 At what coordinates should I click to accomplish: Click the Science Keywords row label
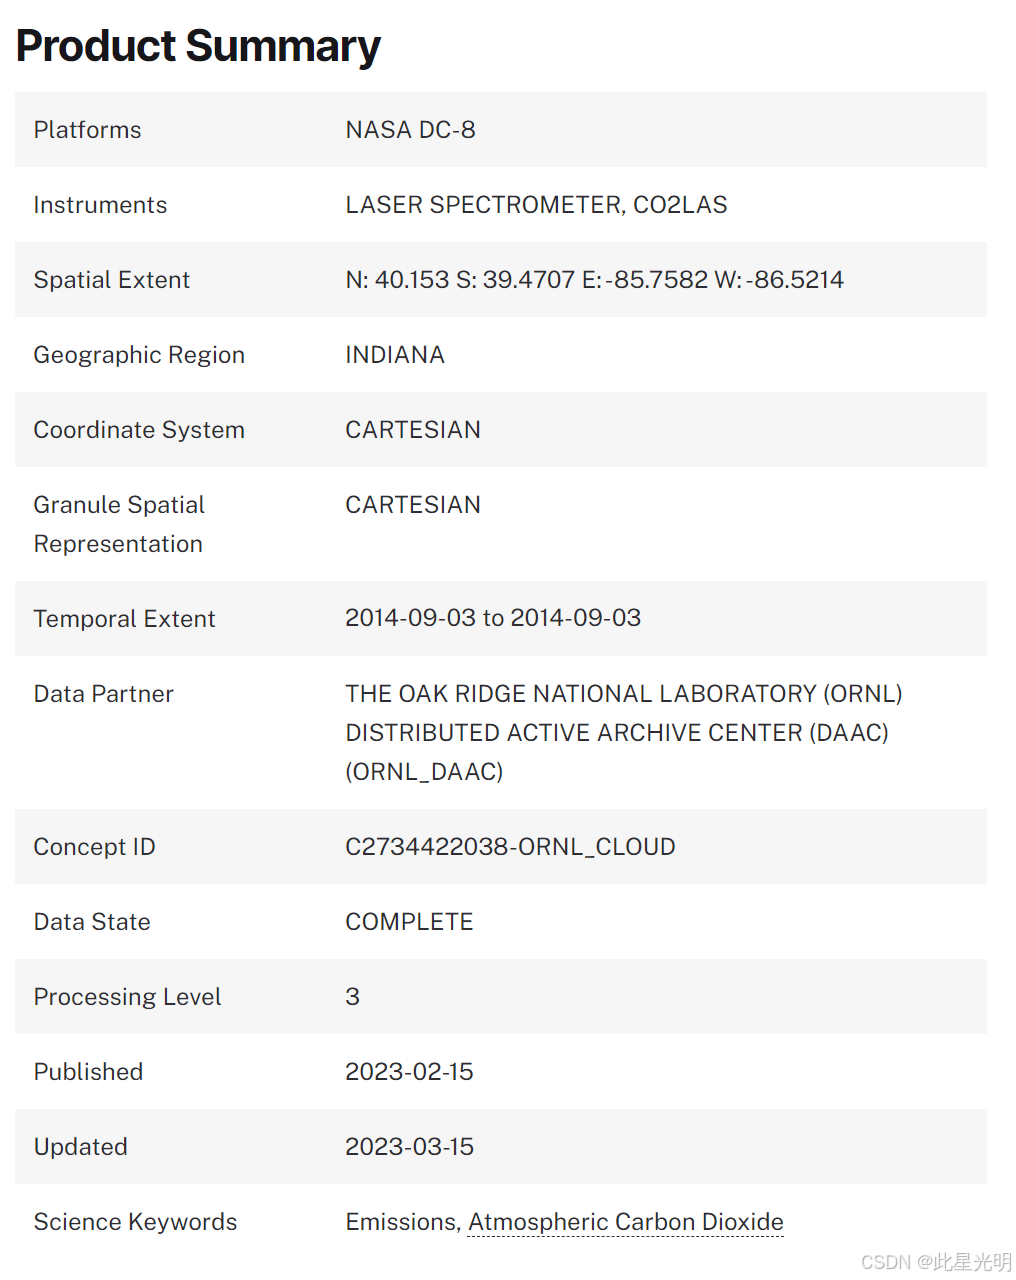[135, 1222]
